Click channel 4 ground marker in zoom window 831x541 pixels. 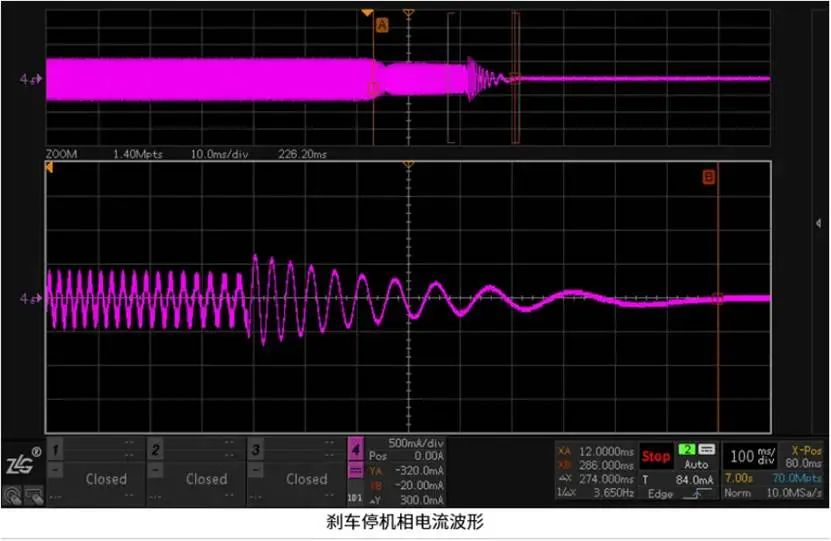[30, 299]
